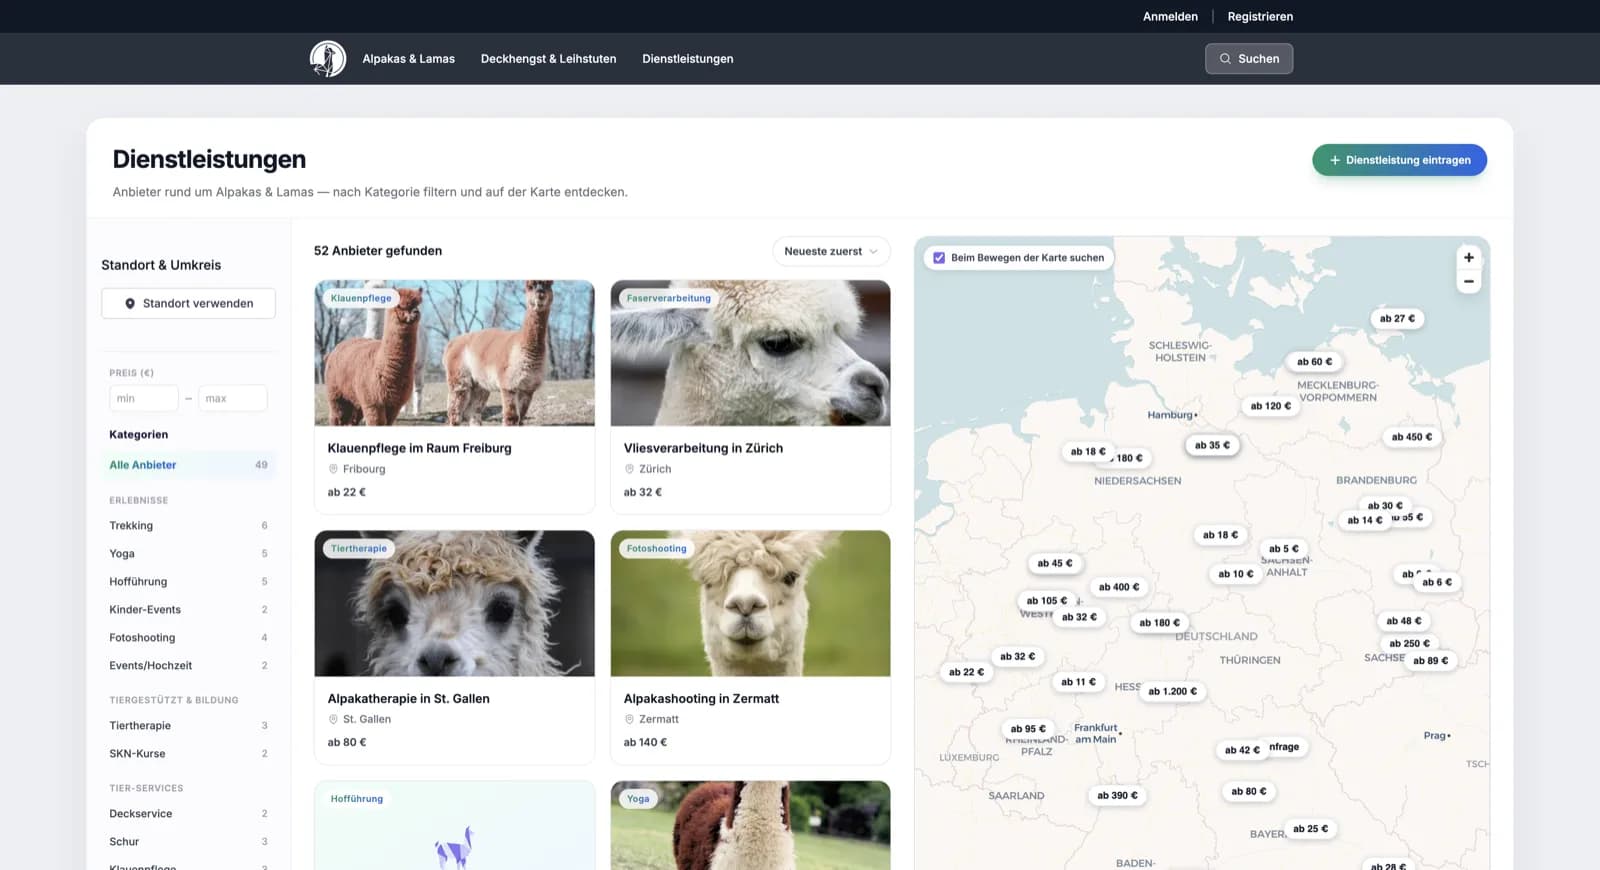Click the Suchen search button
Viewport: 1600px width, 870px height.
click(1249, 59)
